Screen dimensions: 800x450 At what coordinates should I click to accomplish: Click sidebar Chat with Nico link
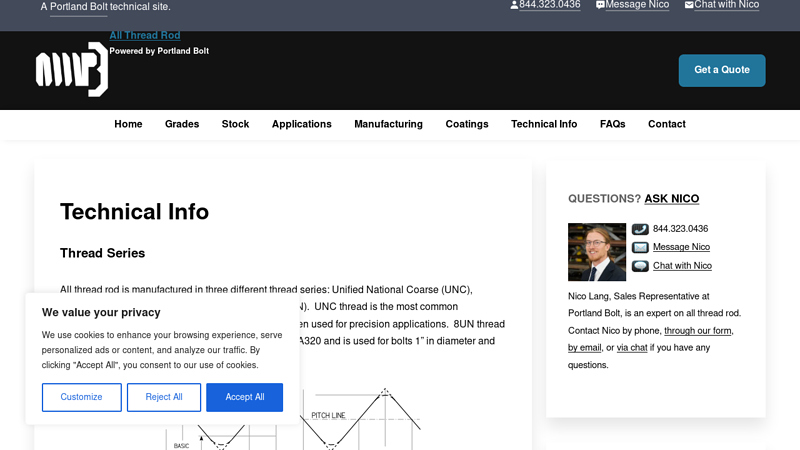[x=682, y=266]
